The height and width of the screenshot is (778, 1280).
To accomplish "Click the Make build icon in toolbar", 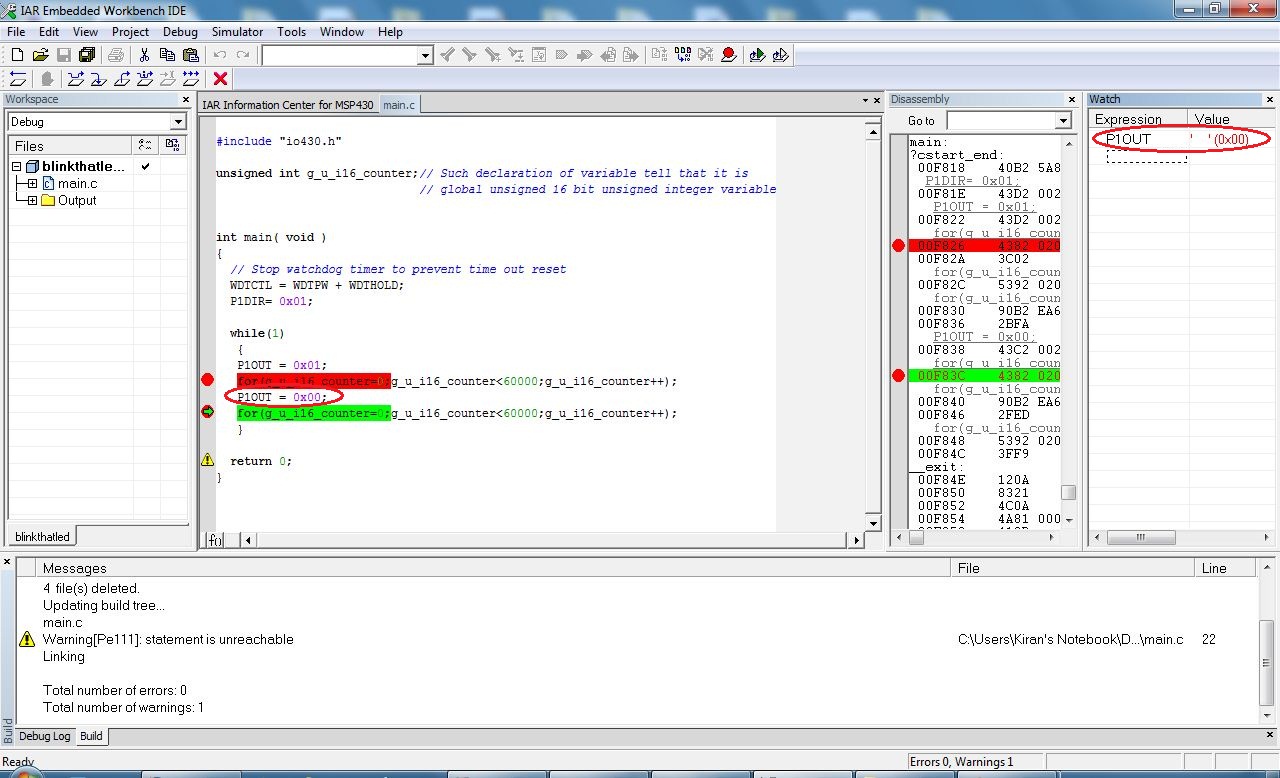I will pyautogui.click(x=683, y=55).
